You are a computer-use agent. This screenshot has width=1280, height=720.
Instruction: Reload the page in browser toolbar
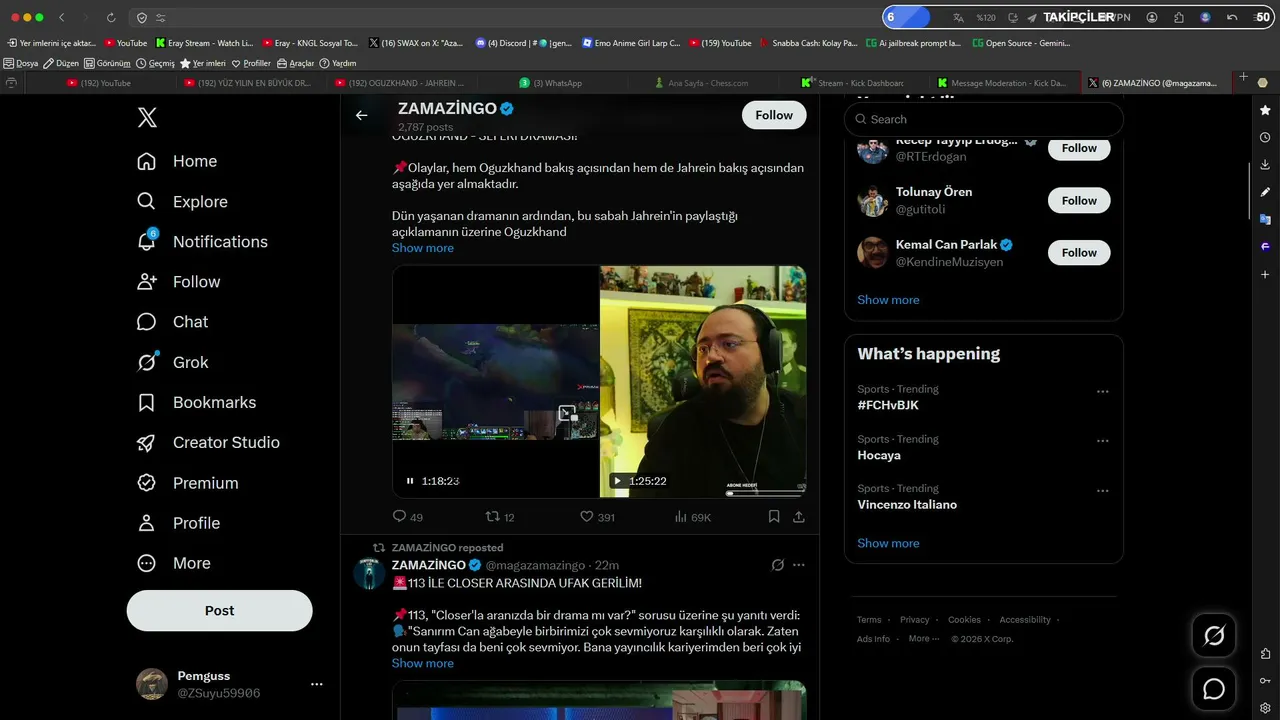(x=111, y=18)
